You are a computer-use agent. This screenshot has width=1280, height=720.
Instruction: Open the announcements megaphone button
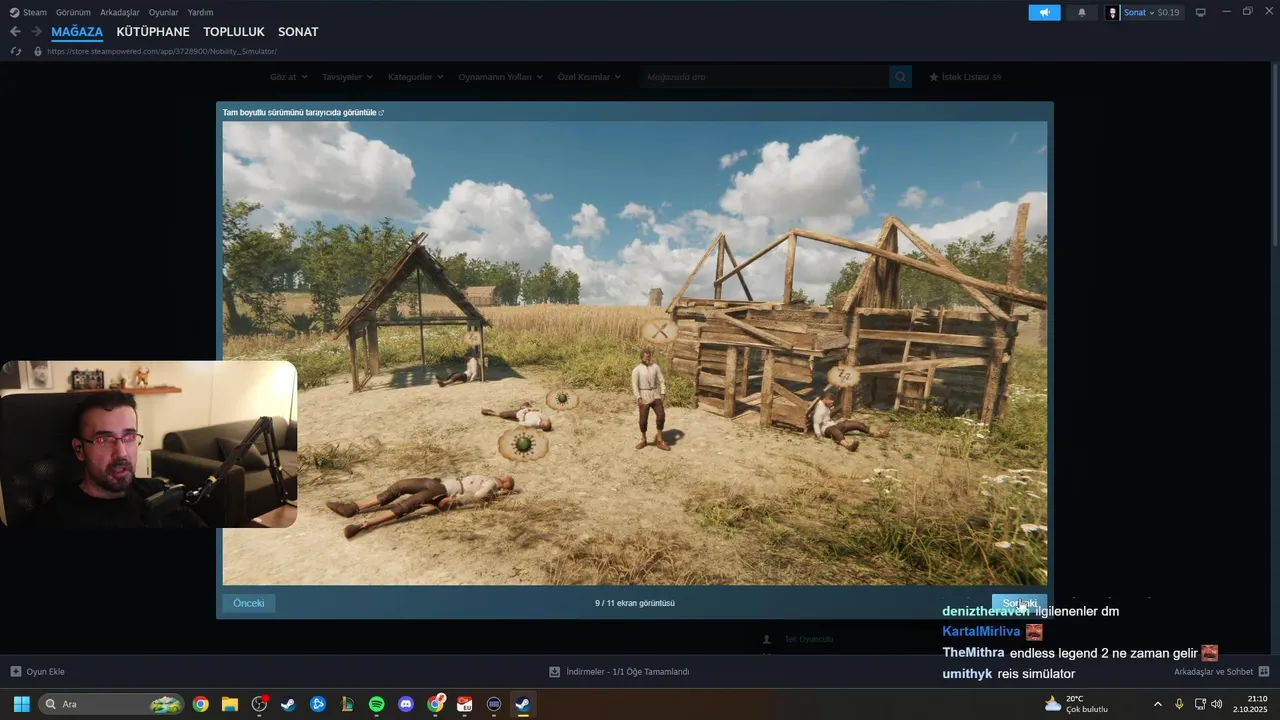click(1044, 13)
